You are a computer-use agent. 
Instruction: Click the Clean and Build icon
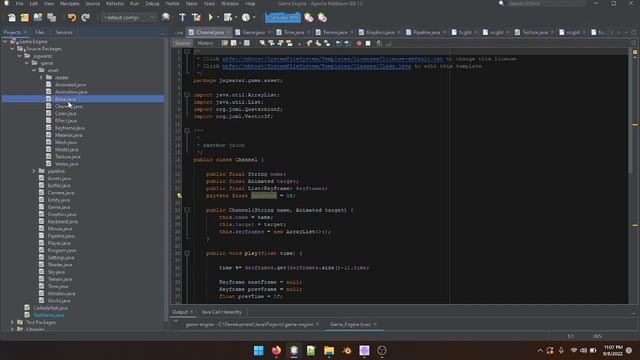pyautogui.click(x=196, y=18)
